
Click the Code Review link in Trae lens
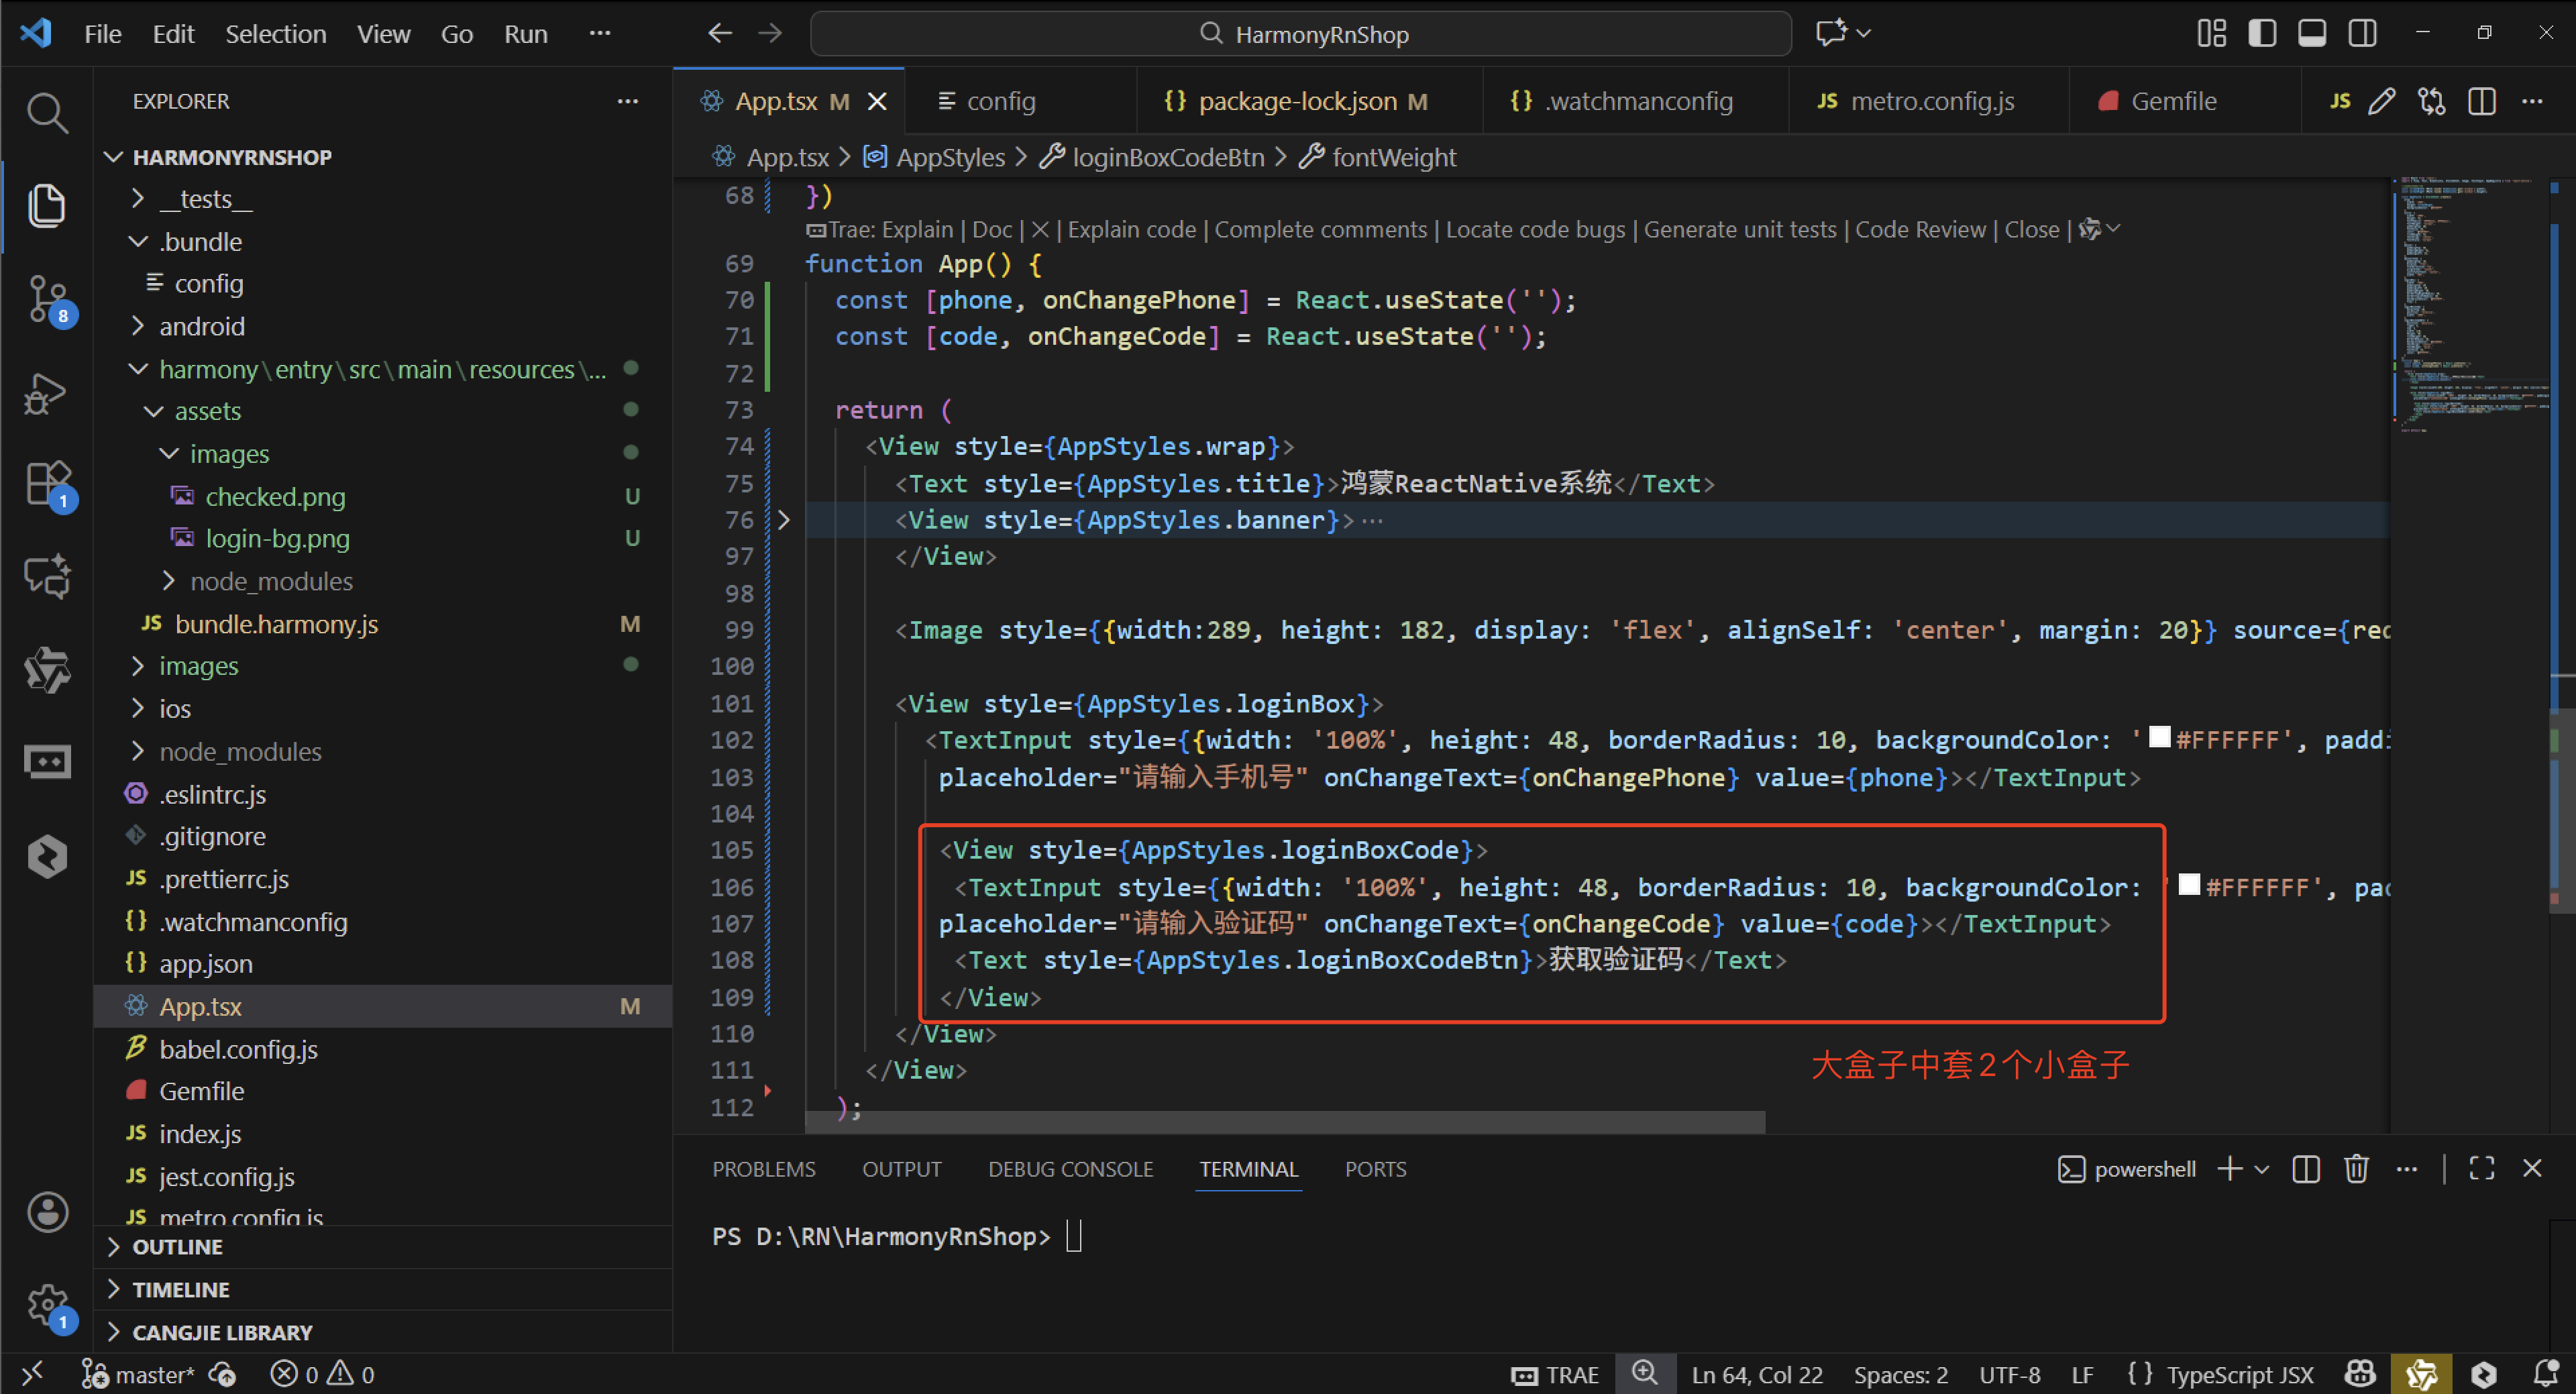1920,230
